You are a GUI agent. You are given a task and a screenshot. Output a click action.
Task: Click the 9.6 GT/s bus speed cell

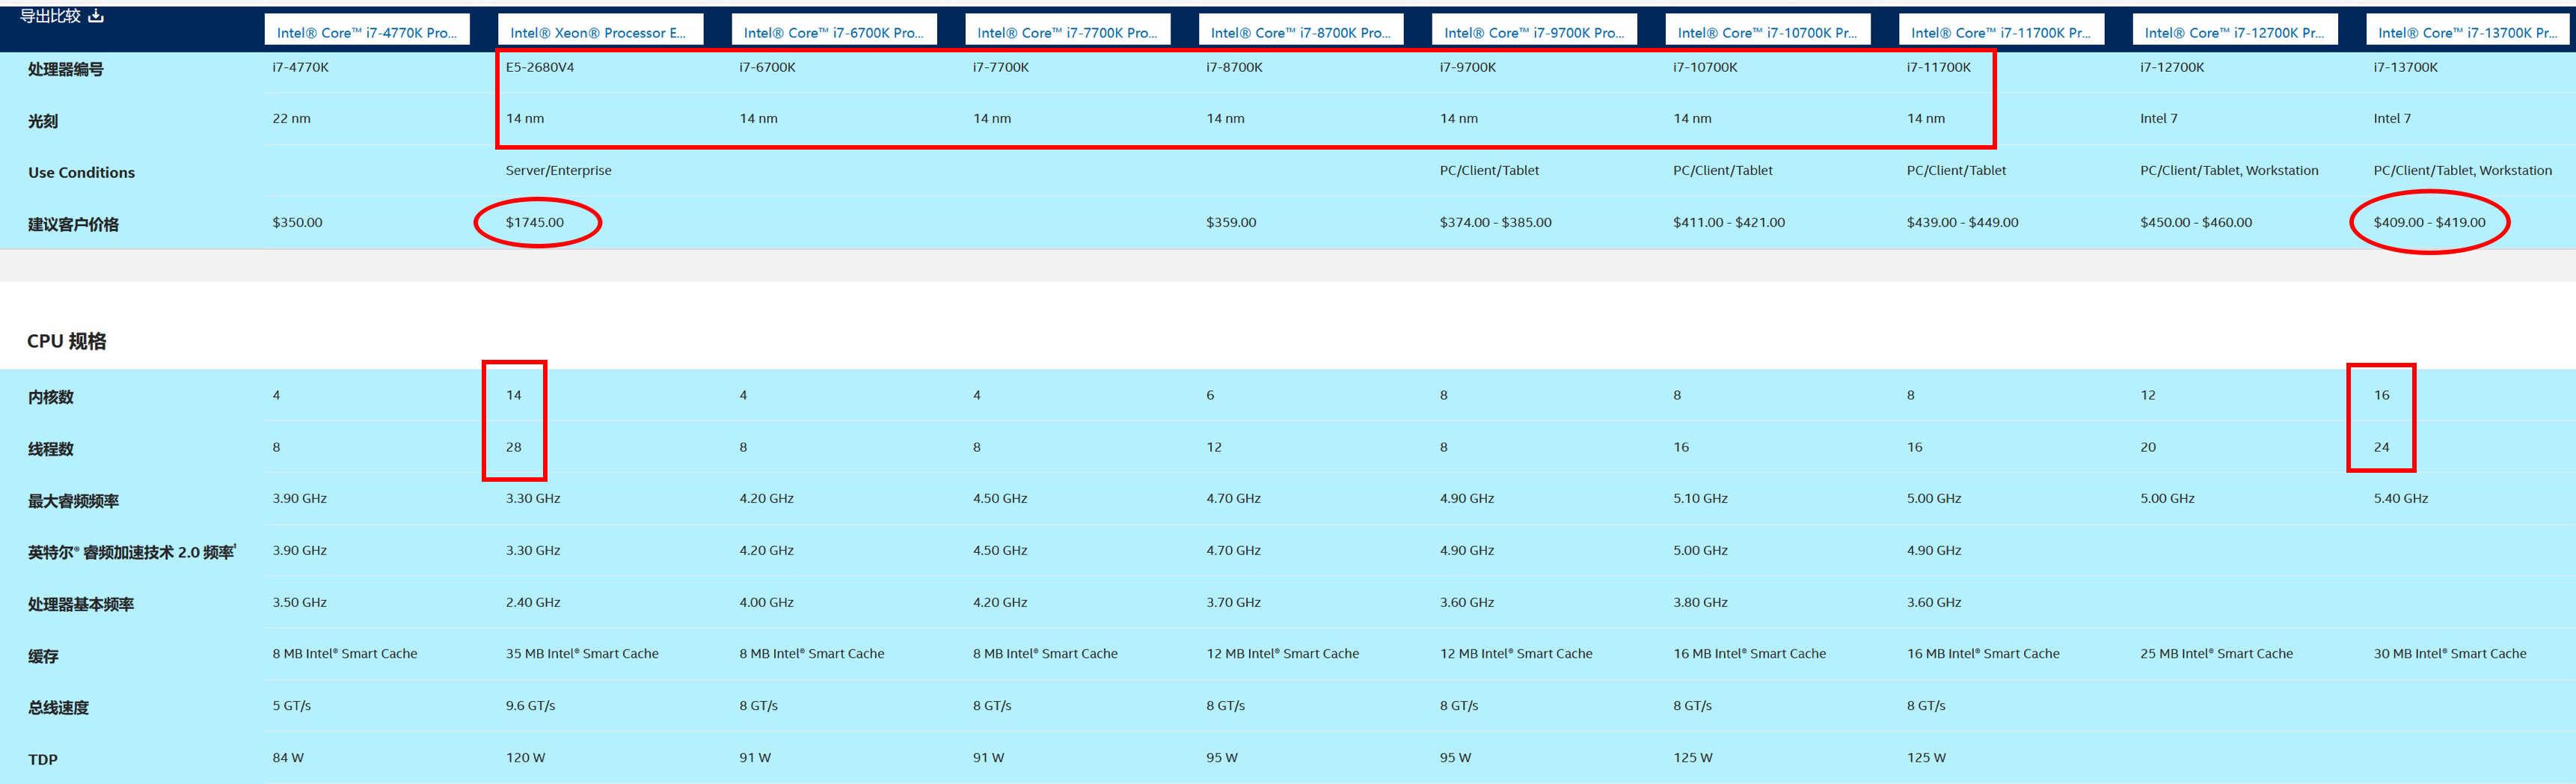coord(530,705)
